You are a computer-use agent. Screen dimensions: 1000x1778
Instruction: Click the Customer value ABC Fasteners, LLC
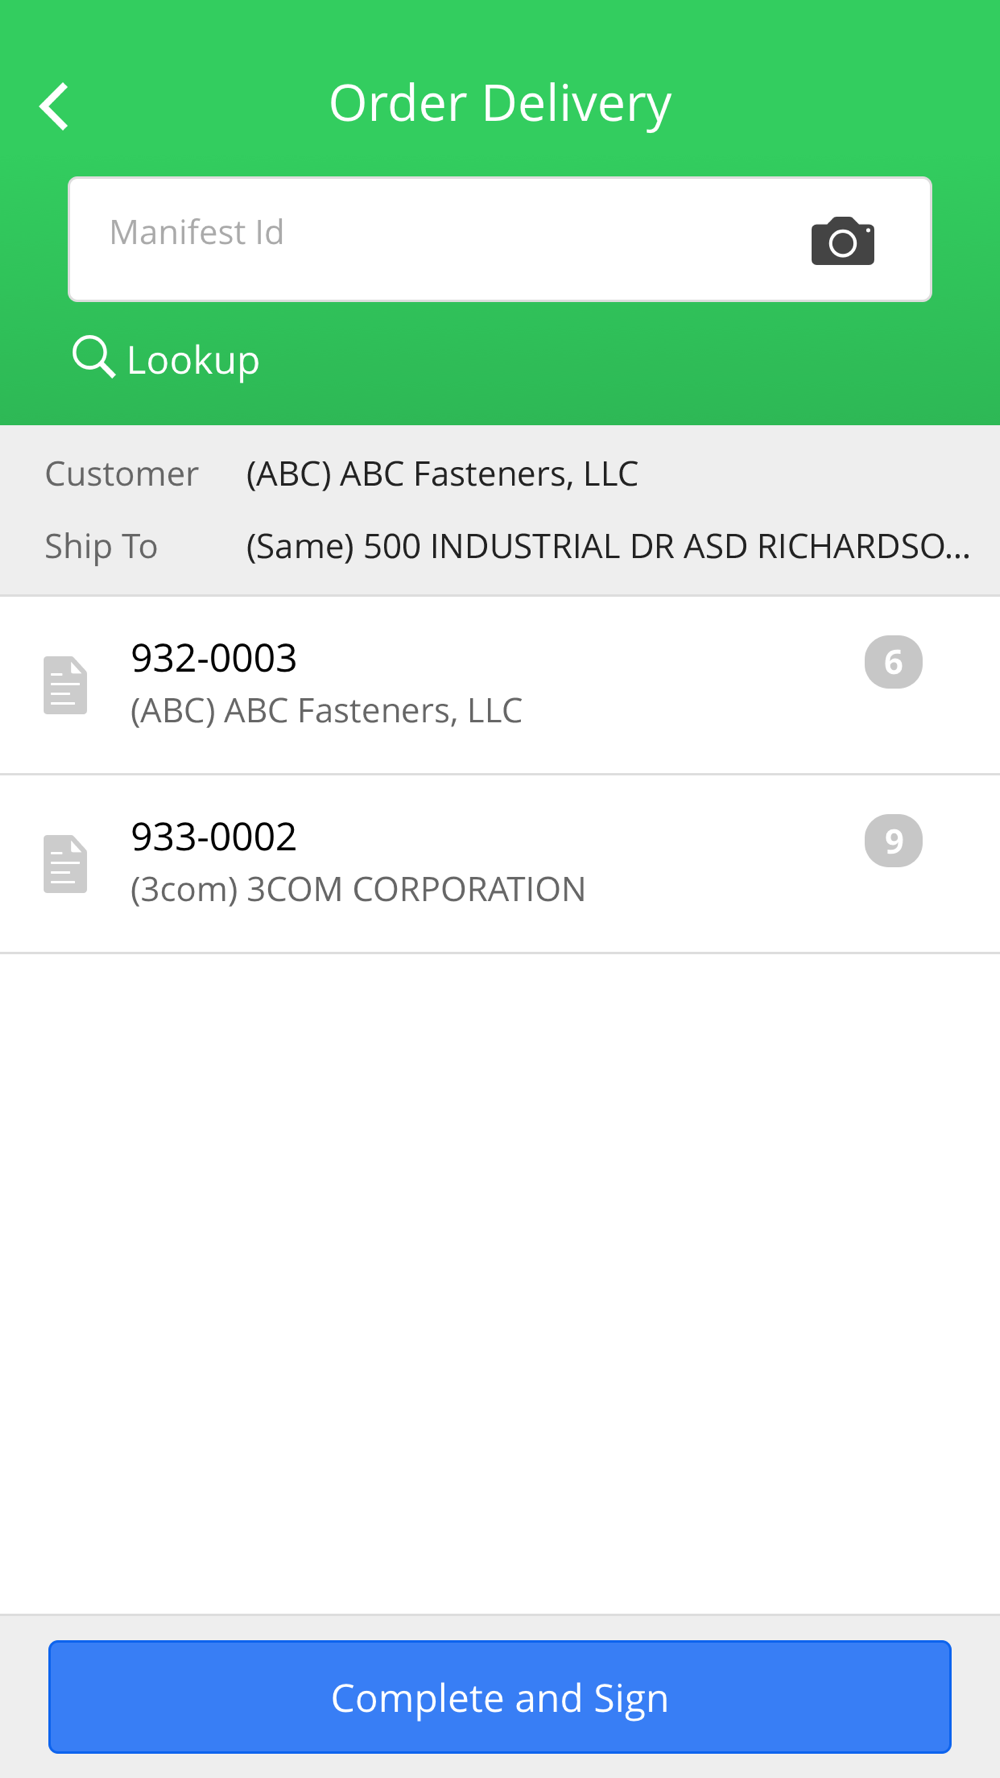pos(442,474)
